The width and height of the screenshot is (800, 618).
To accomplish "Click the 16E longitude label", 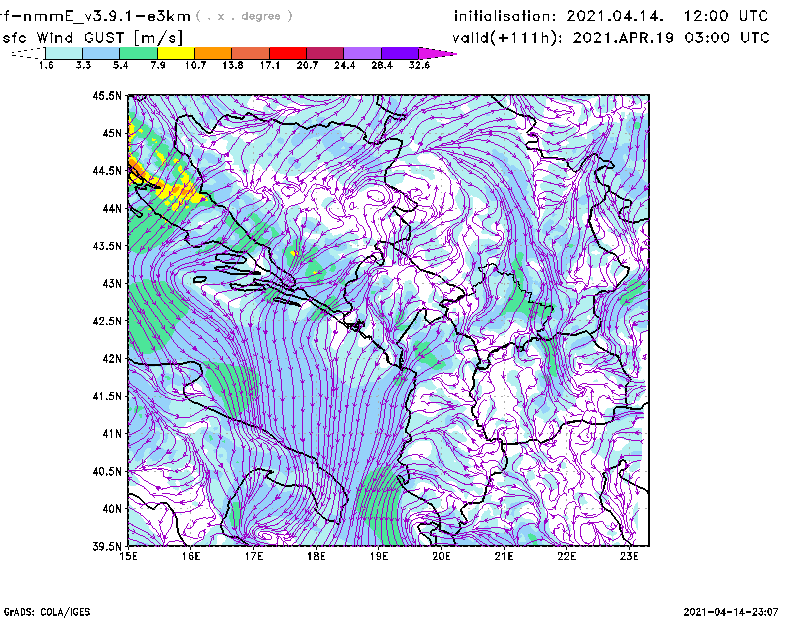I will (x=191, y=556).
